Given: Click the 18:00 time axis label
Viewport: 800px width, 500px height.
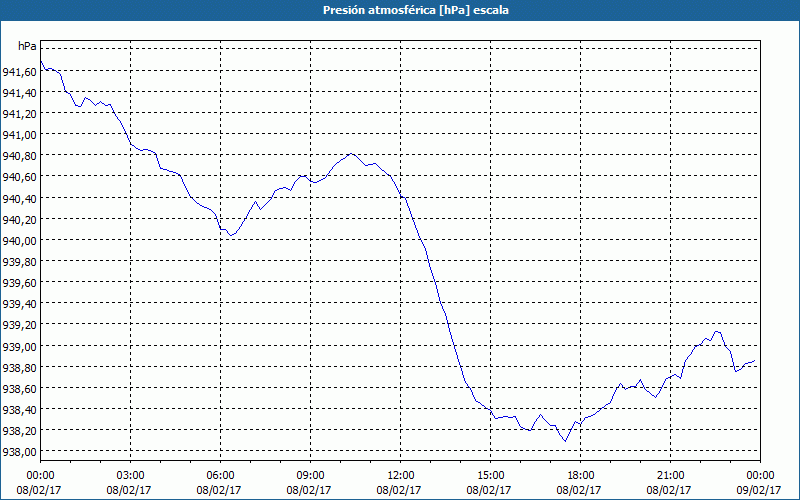Looking at the screenshot, I should [581, 476].
